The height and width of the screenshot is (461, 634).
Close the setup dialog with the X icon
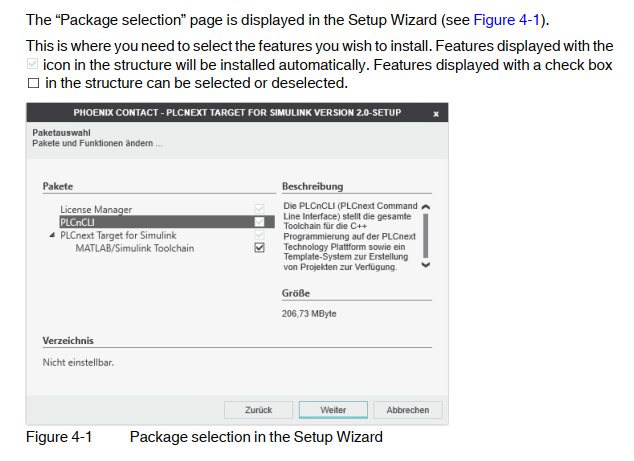[x=436, y=114]
